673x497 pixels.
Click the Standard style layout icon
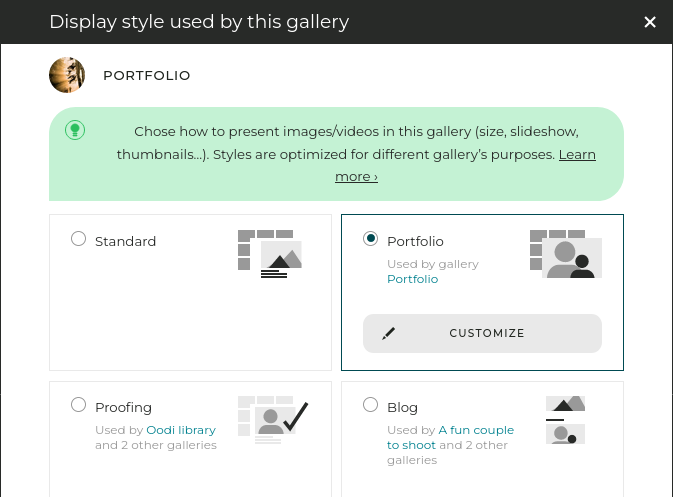point(270,254)
